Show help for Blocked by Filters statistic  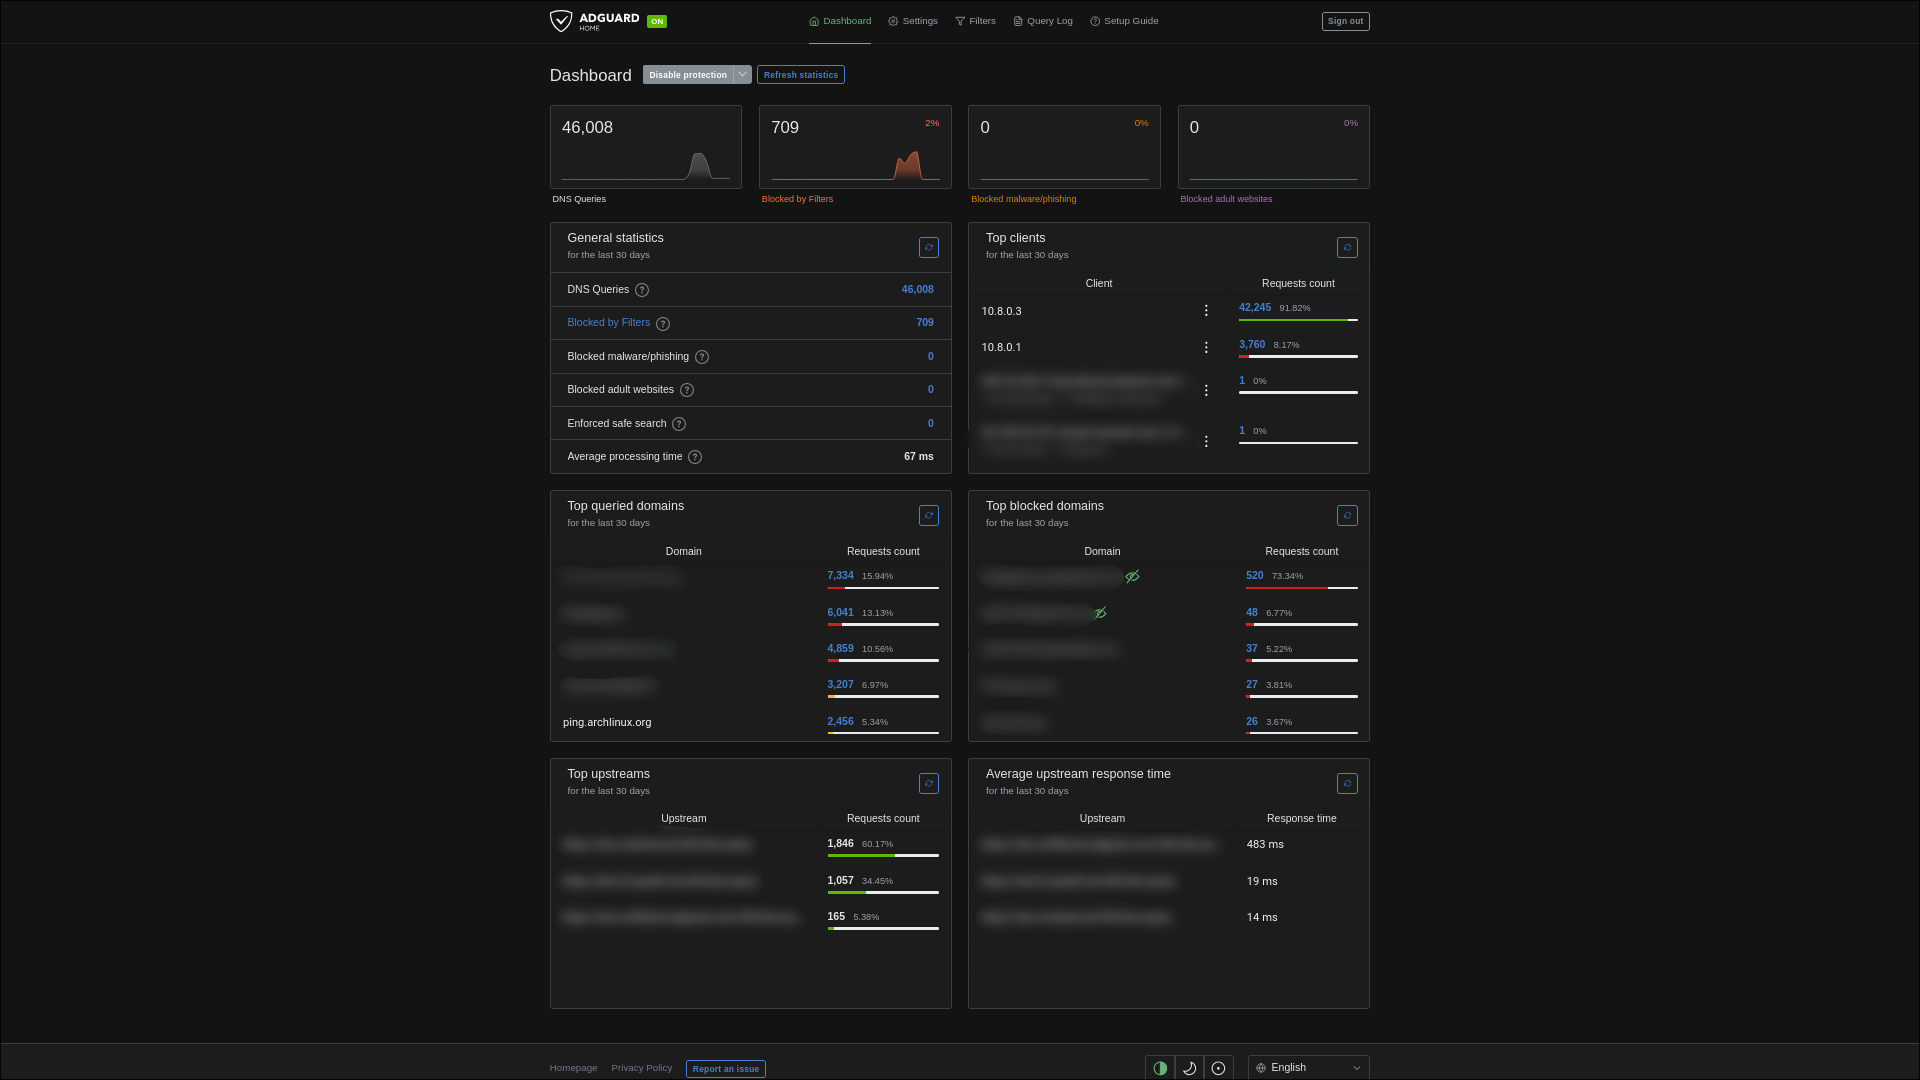point(663,323)
